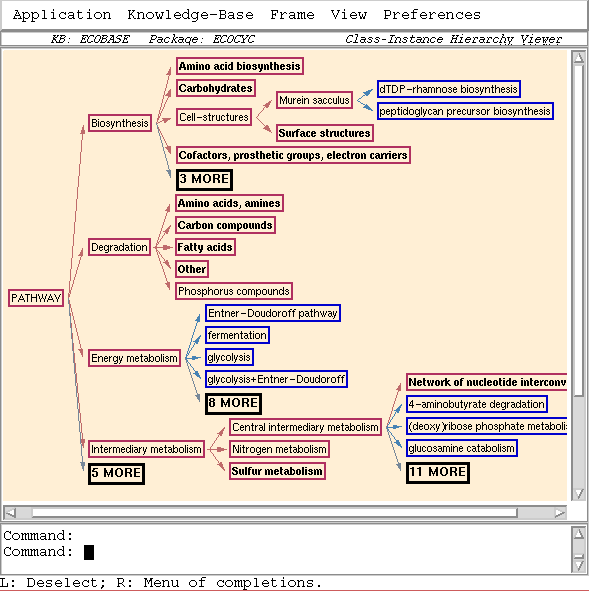Select the Murein sacculus node
The height and width of the screenshot is (591, 589).
[314, 100]
